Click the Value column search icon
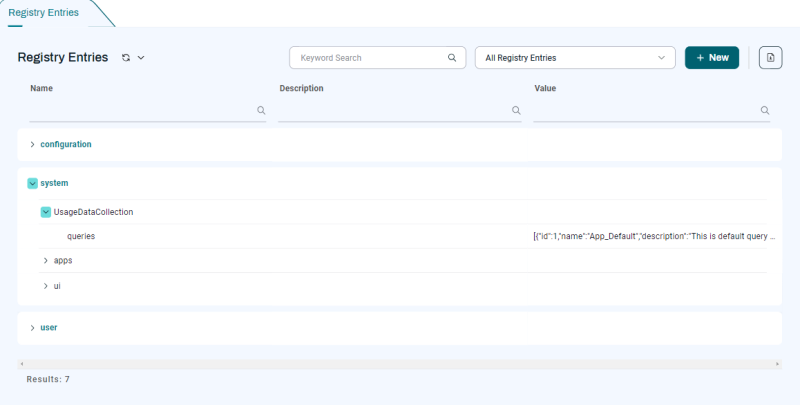Image resolution: width=800 pixels, height=405 pixels. pos(765,111)
